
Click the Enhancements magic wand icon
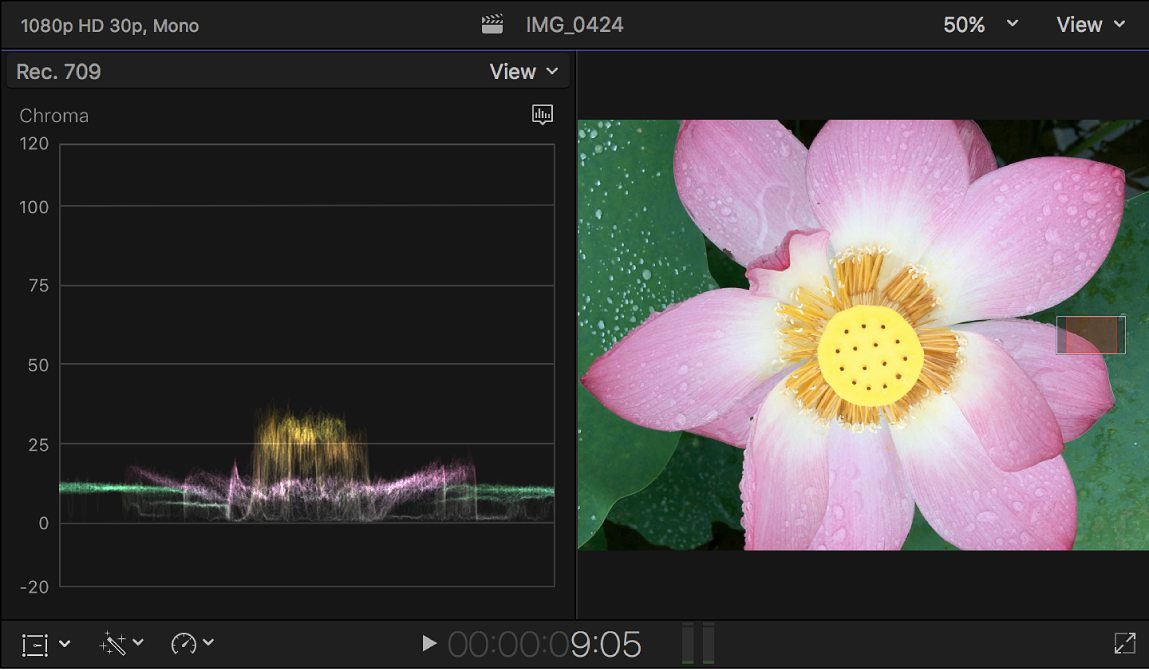tap(113, 644)
